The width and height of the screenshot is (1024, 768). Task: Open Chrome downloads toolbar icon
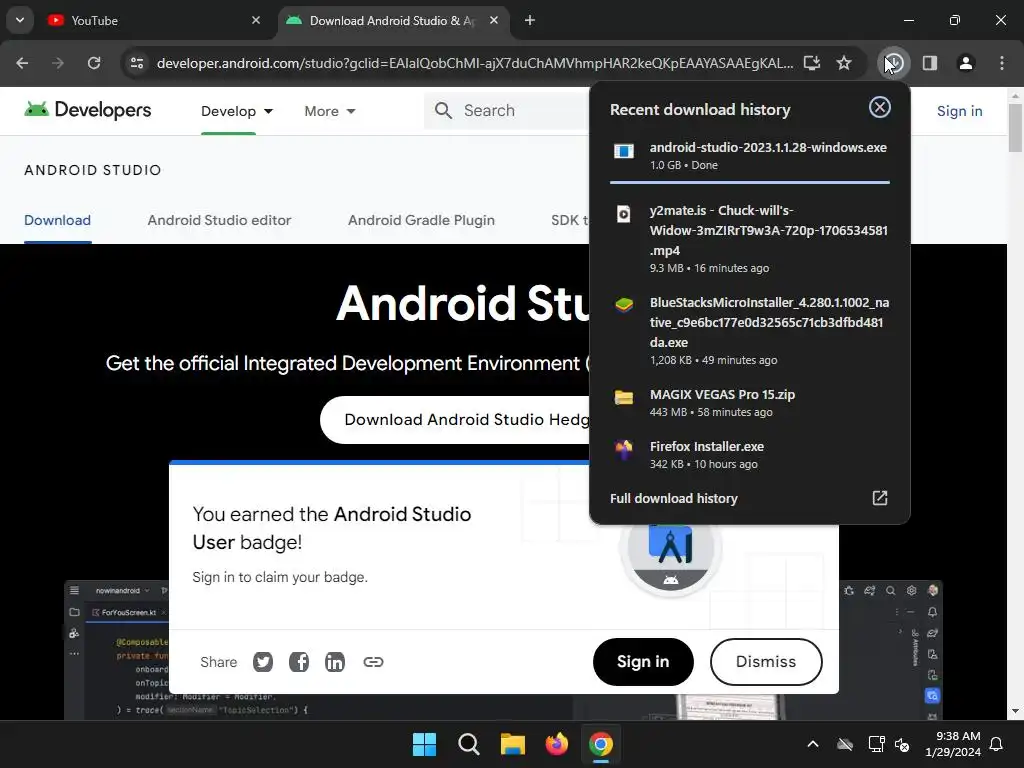(893, 63)
